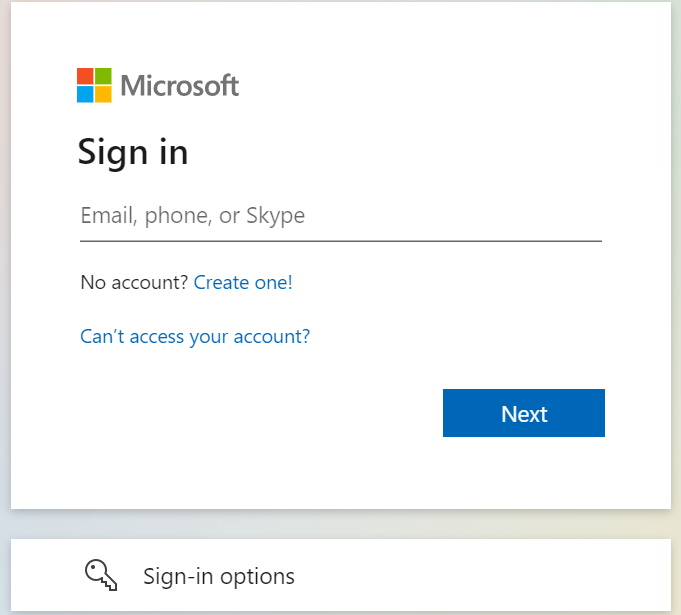Click the blue Next button

(x=524, y=413)
